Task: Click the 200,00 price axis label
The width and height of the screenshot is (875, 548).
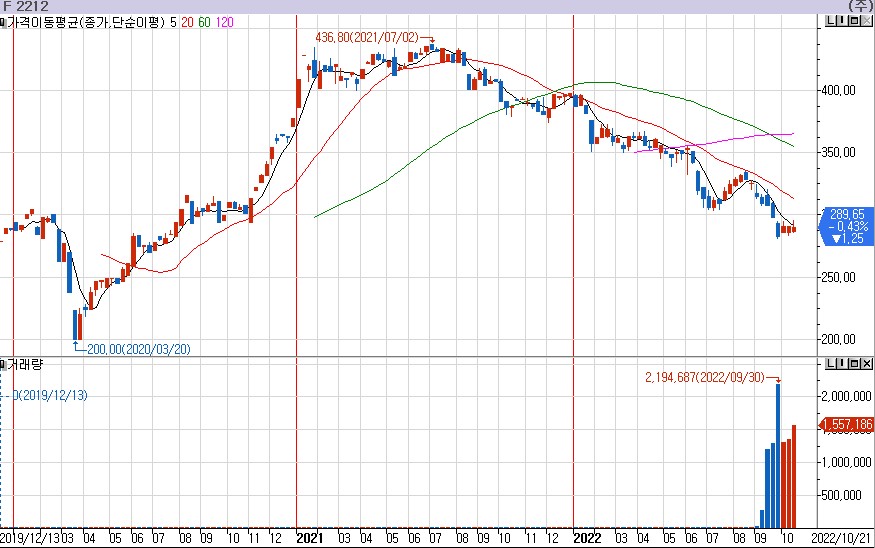Action: (838, 339)
